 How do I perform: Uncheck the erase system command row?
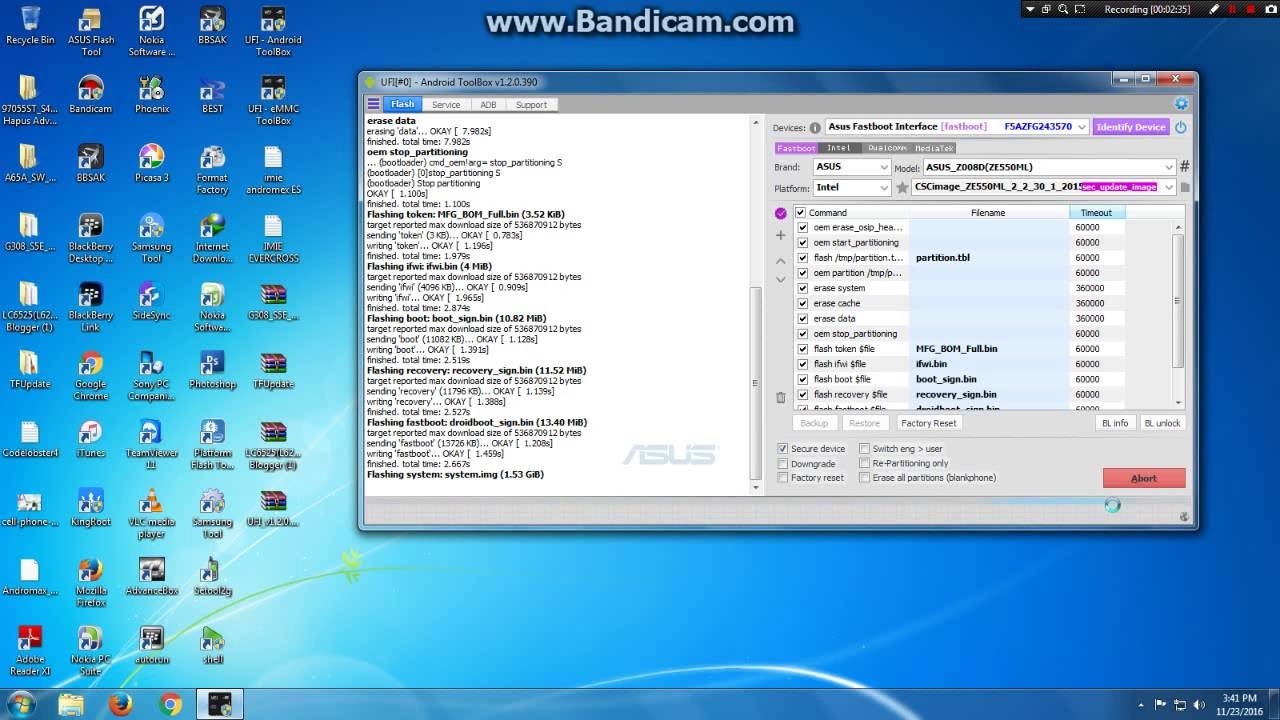(802, 288)
